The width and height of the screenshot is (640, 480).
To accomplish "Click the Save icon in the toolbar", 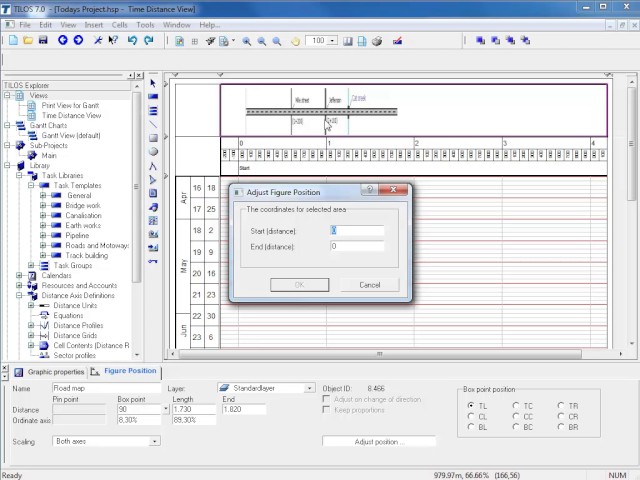I will [43, 40].
